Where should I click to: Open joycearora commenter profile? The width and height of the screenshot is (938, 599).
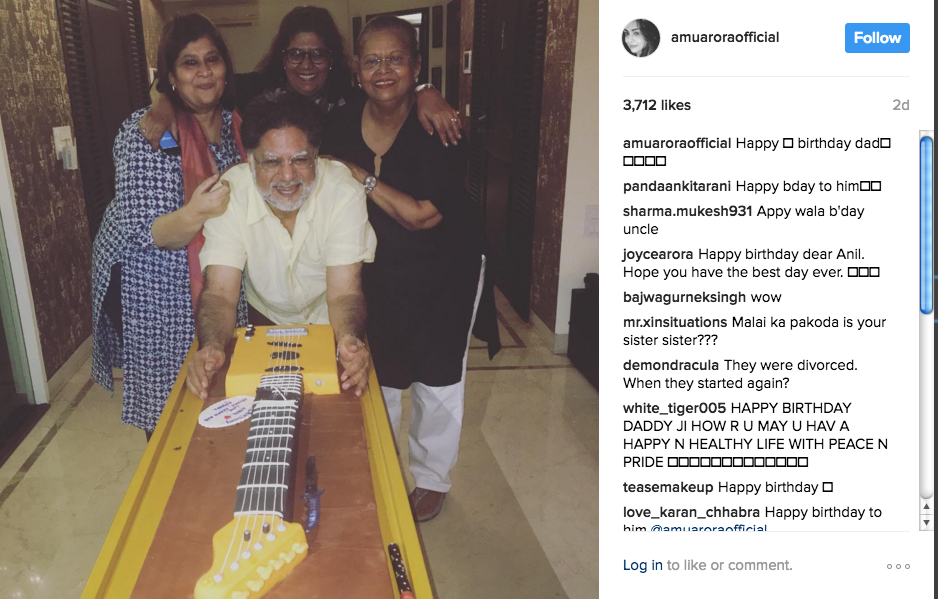(657, 254)
